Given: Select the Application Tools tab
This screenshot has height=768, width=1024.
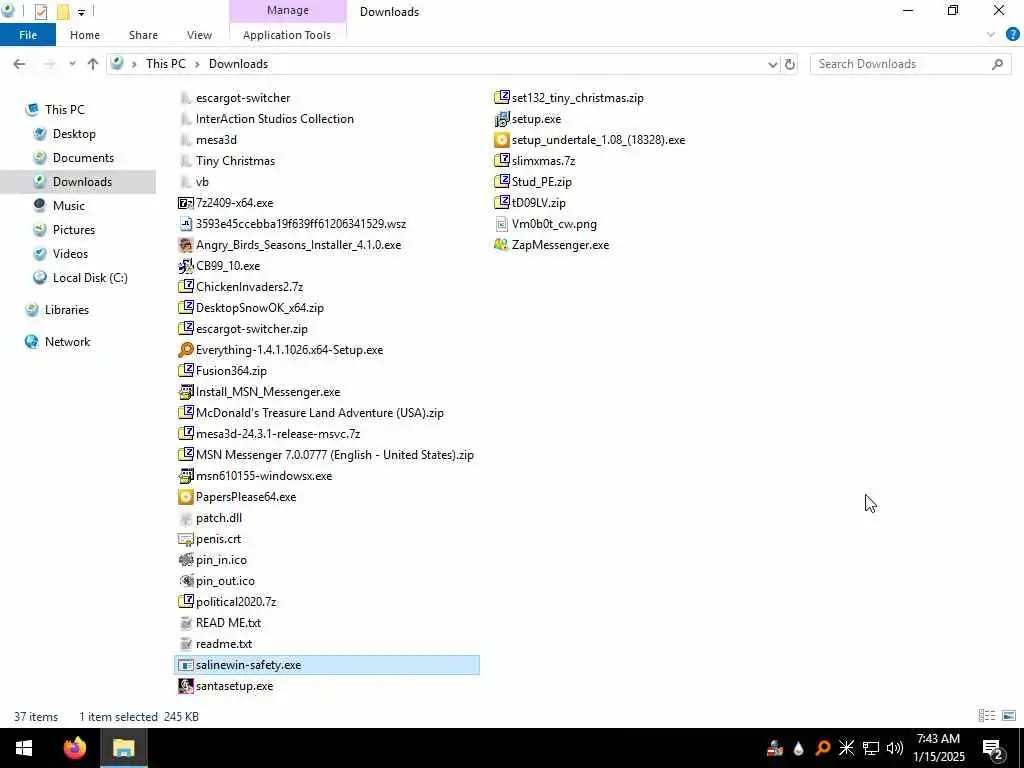Looking at the screenshot, I should (287, 35).
